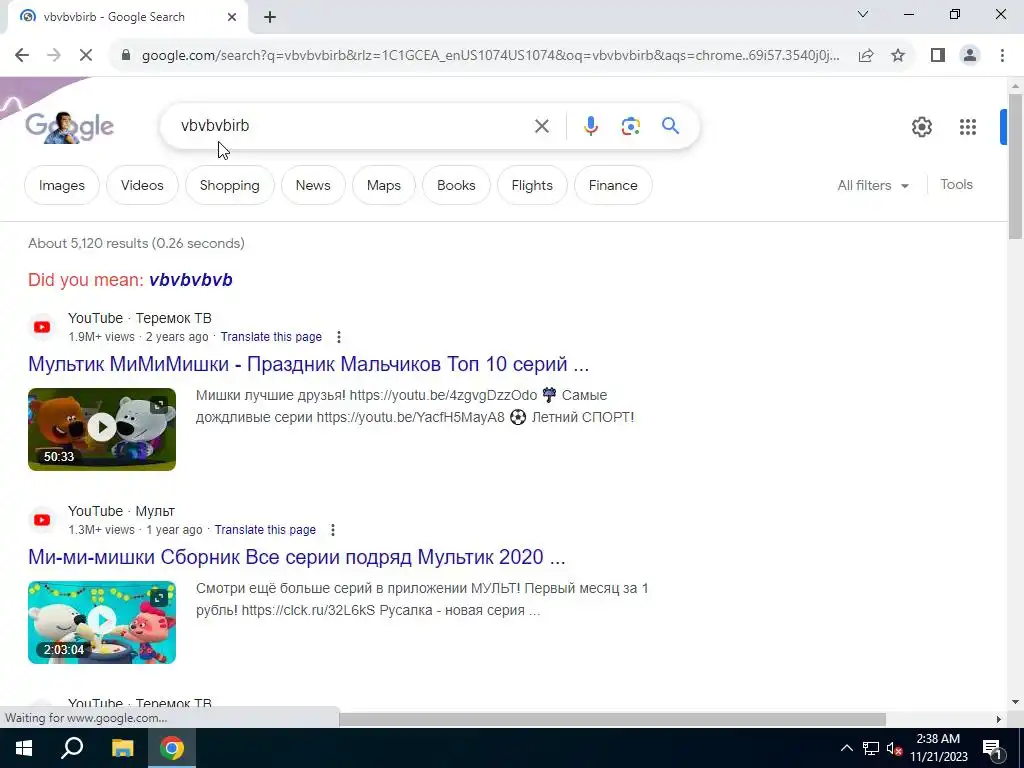The width and height of the screenshot is (1024, 768).
Task: Switch to Shopping results
Action: (x=229, y=185)
